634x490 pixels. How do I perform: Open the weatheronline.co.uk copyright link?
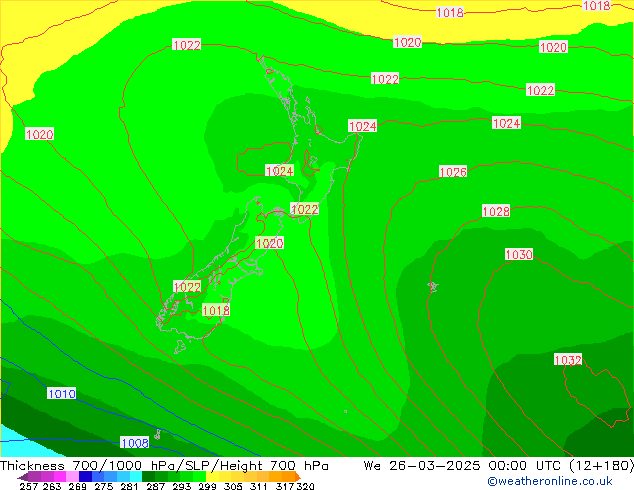pos(550,481)
